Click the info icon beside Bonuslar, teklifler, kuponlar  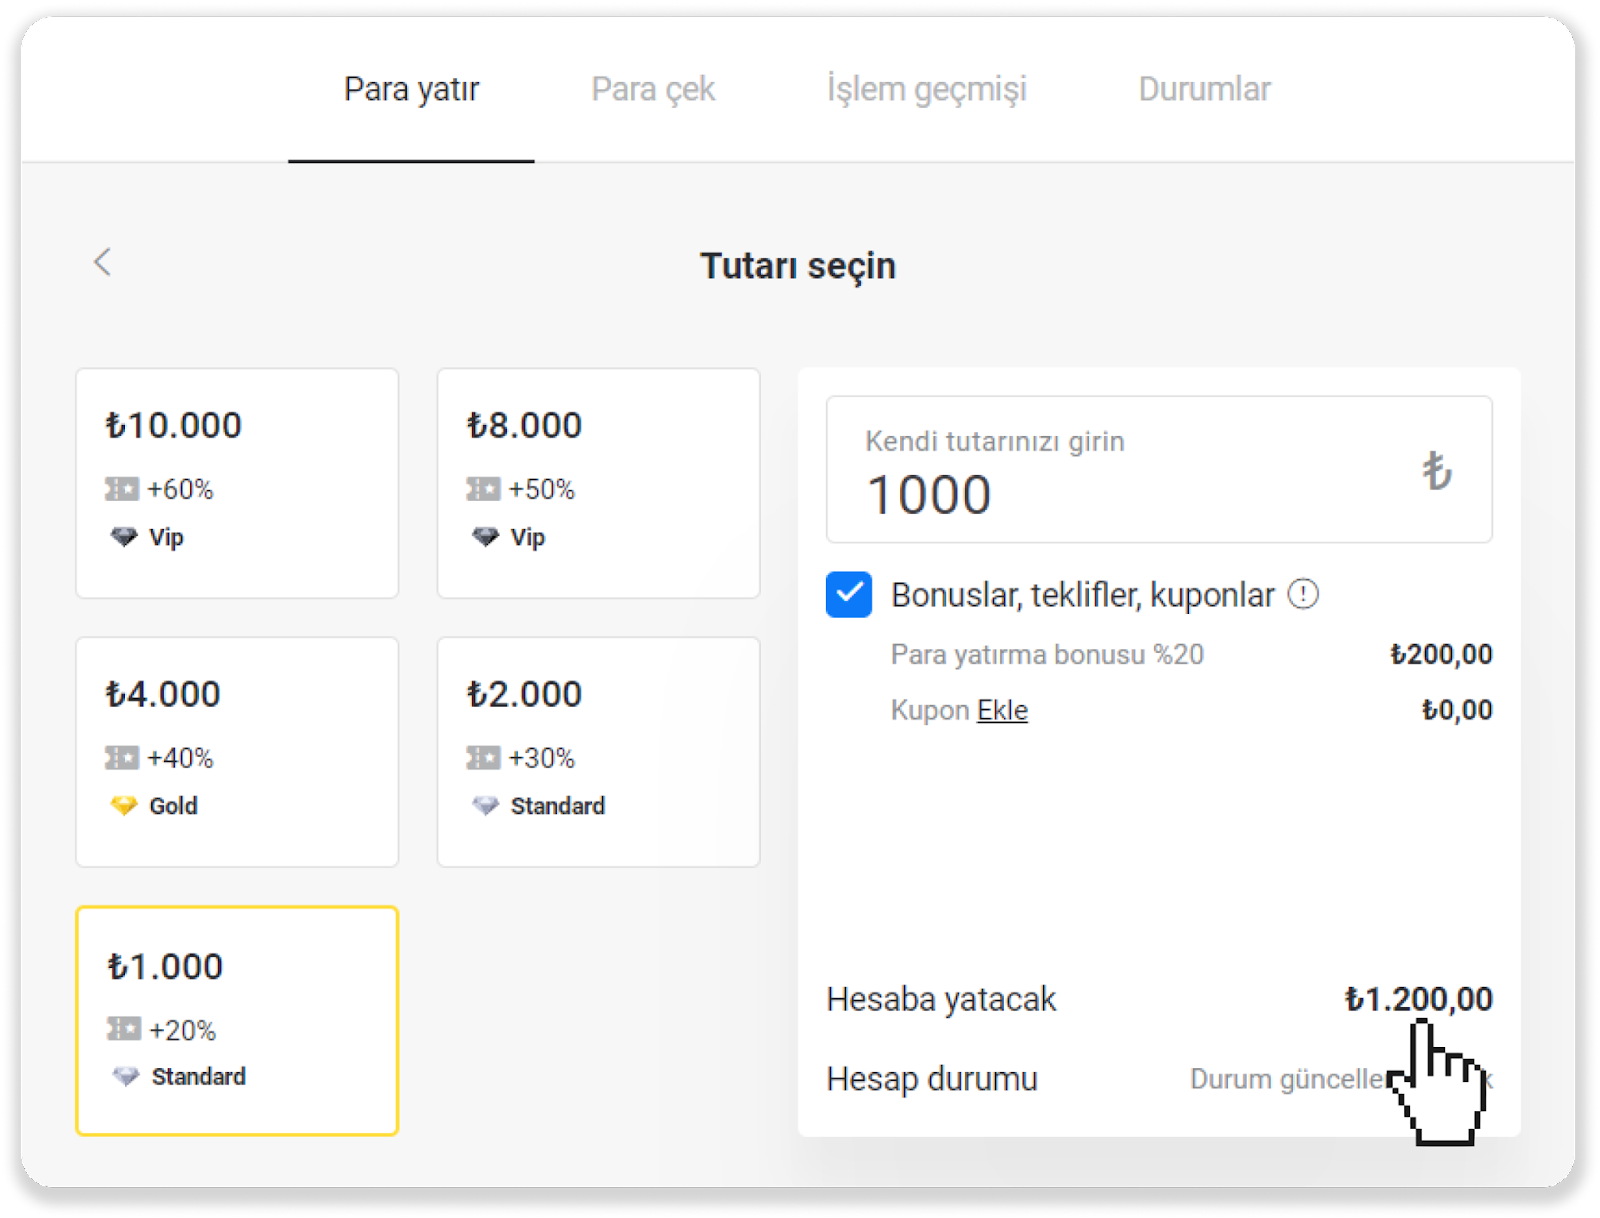1303,594
